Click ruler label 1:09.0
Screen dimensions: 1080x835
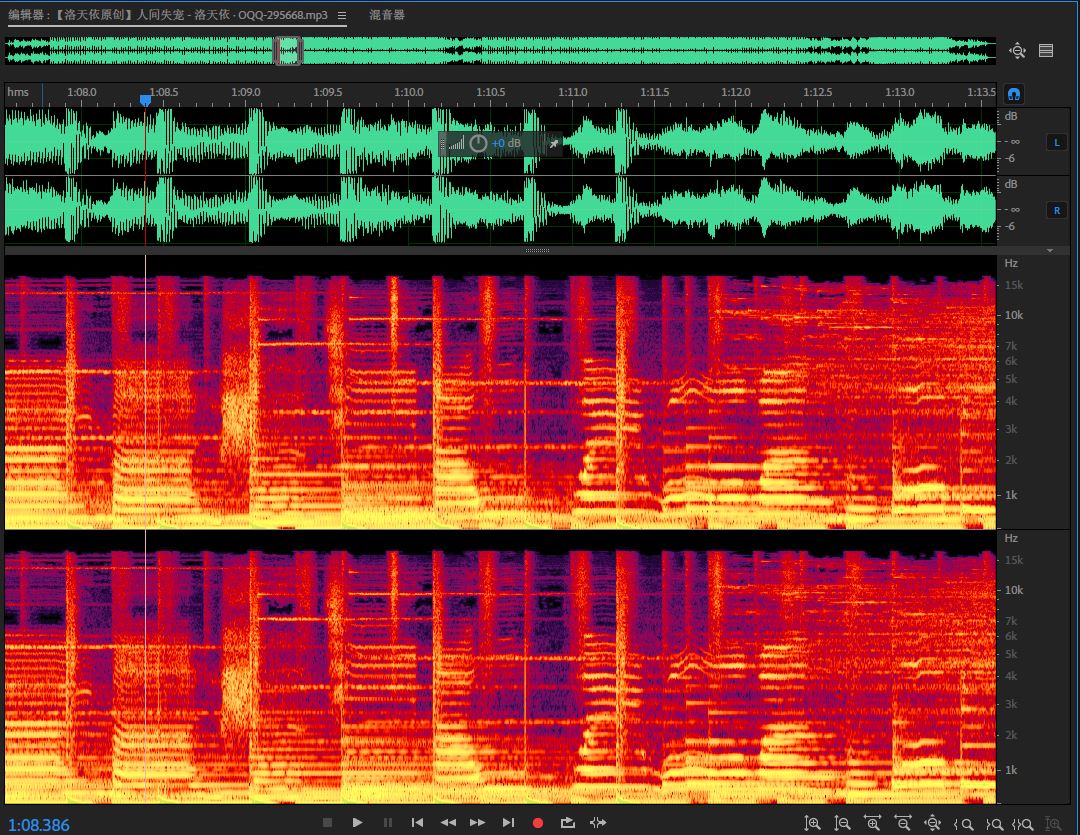246,92
